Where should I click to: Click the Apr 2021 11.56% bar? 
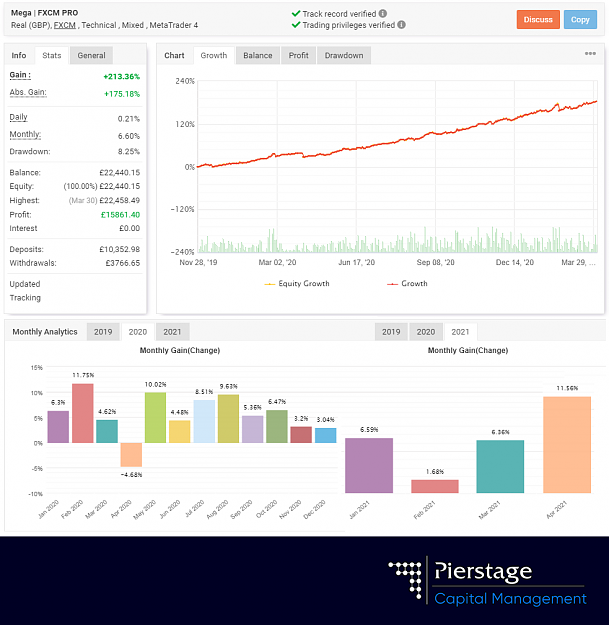coord(567,445)
